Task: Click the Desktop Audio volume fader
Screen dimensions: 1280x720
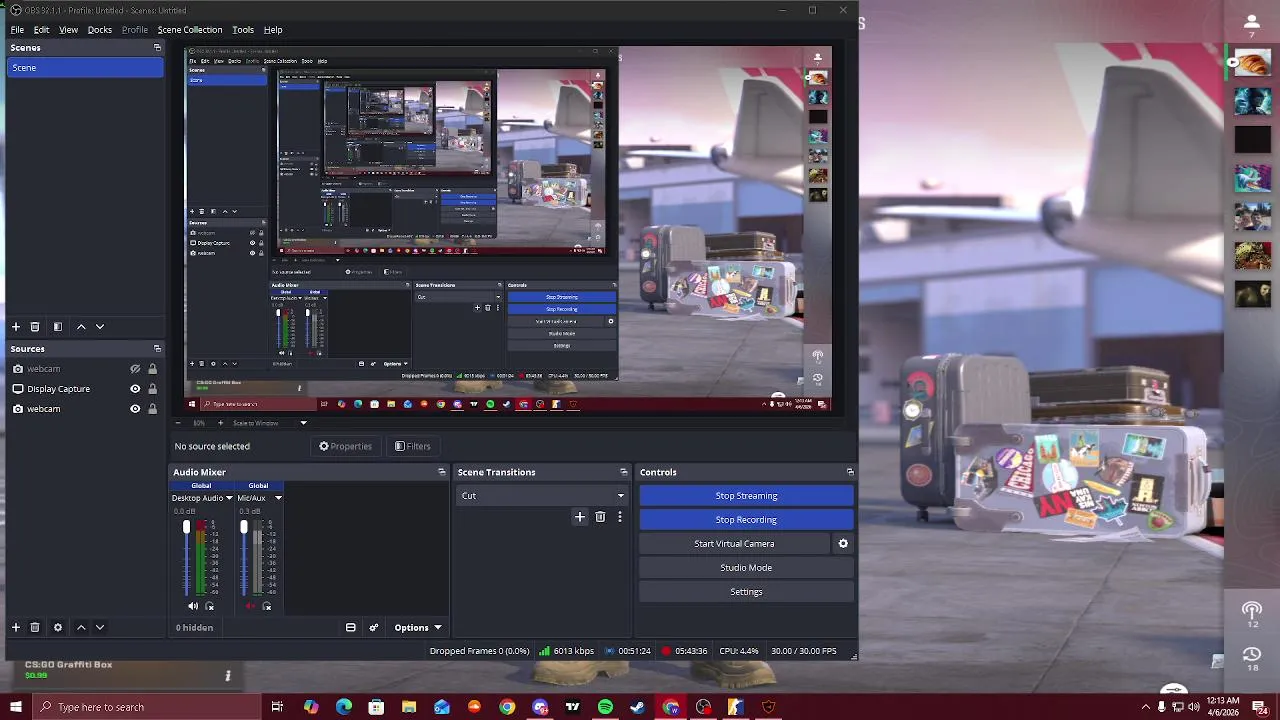Action: coord(186,527)
